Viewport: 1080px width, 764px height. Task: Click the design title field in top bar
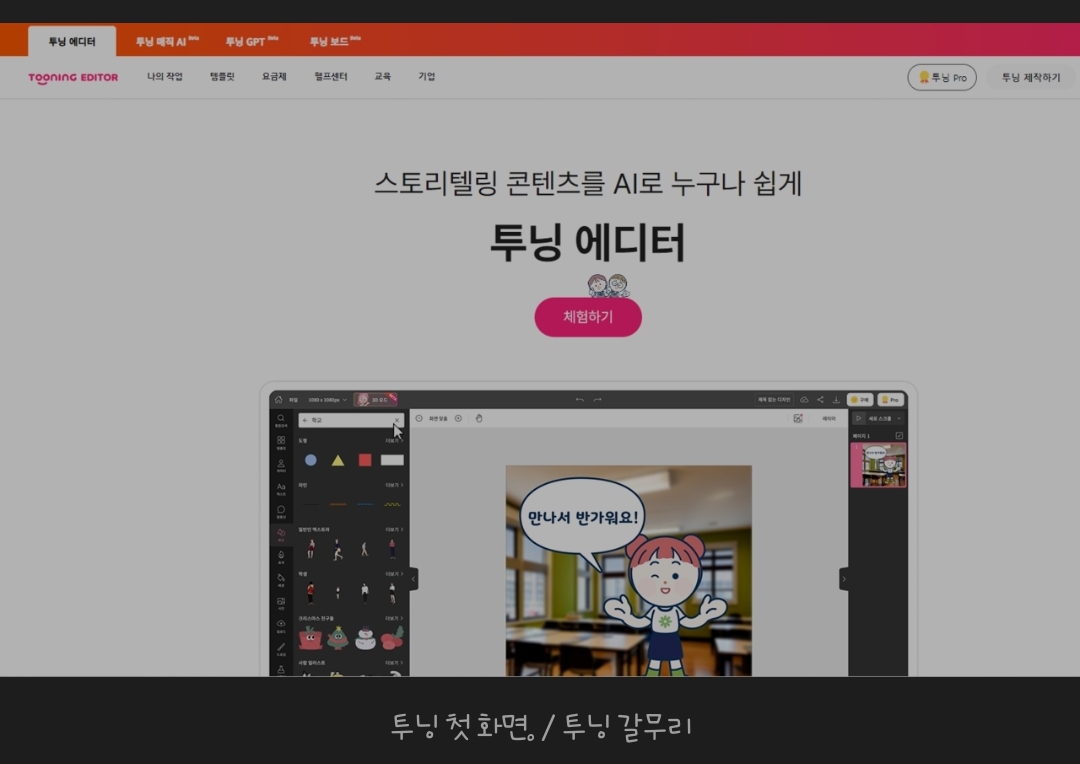point(774,400)
